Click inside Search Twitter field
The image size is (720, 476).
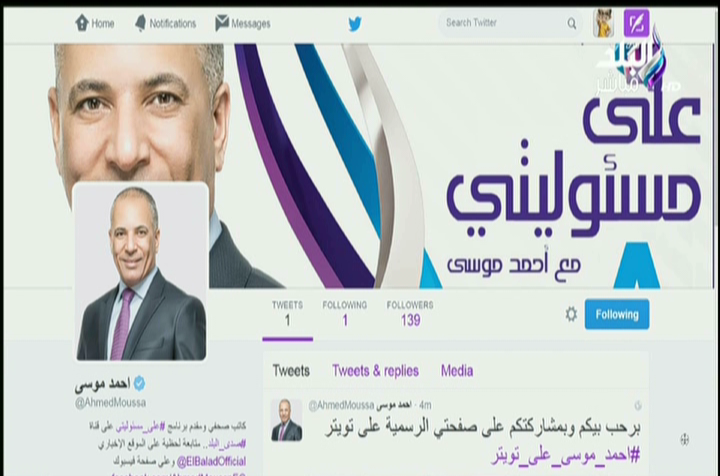(x=505, y=23)
